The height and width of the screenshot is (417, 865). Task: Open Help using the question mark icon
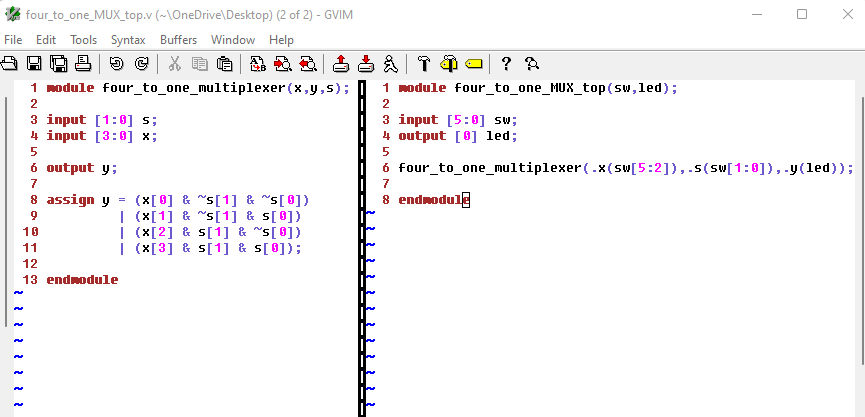tap(506, 64)
